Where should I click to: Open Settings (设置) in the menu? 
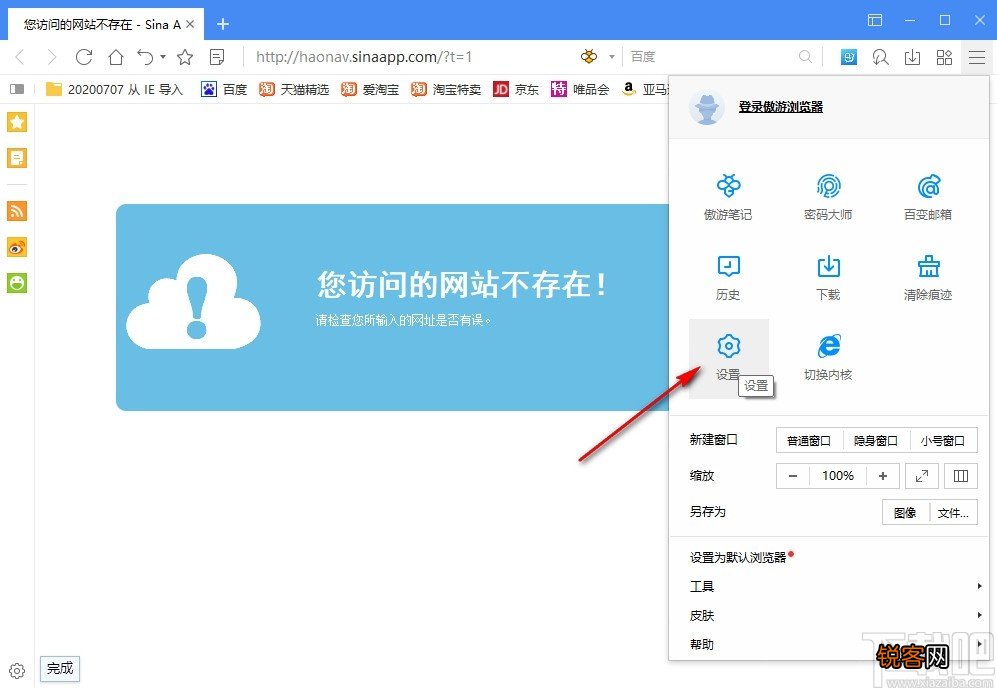[x=729, y=358]
